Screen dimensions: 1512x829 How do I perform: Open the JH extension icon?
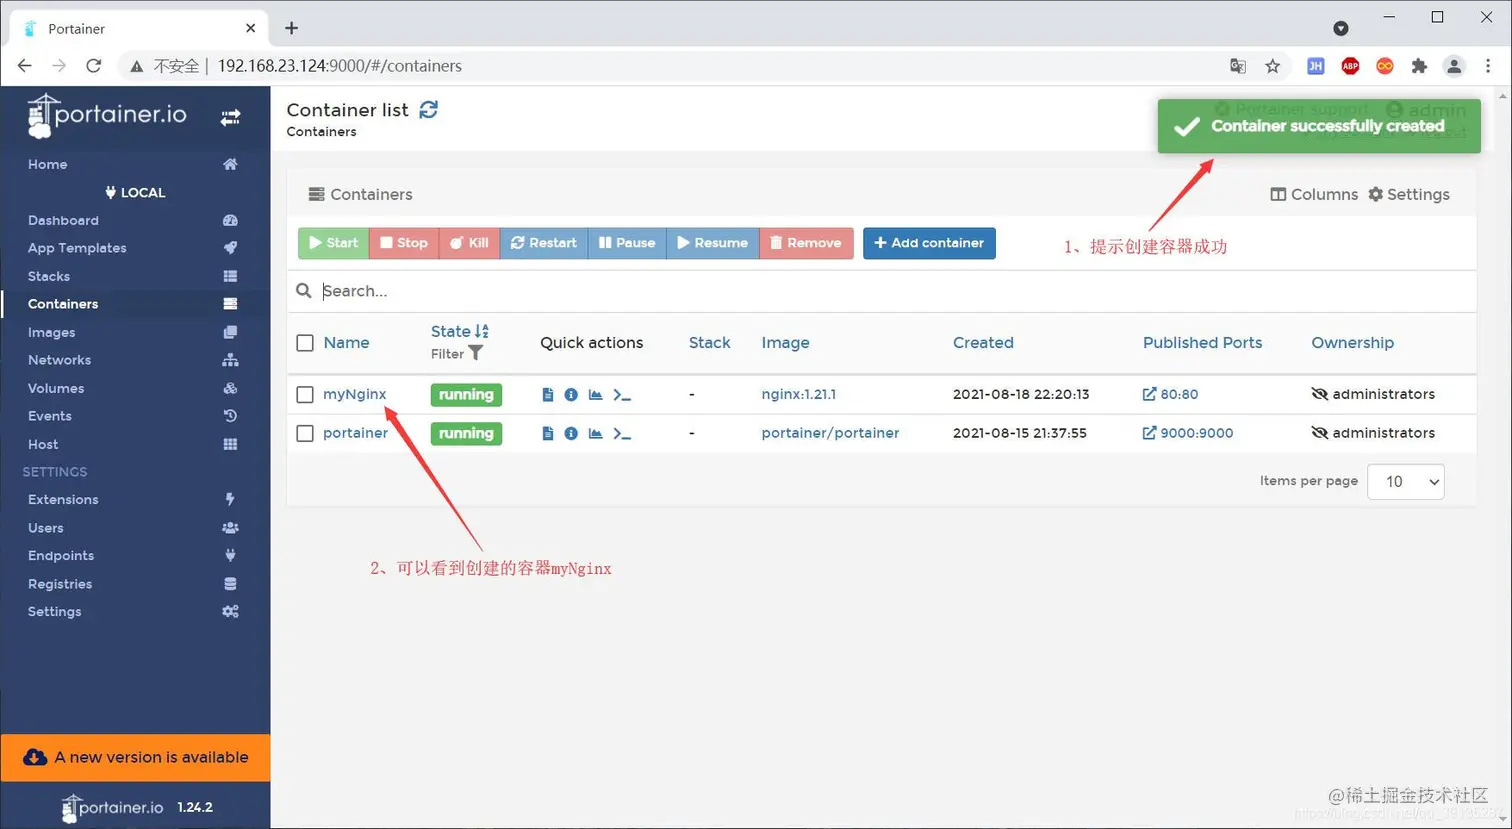(1316, 66)
